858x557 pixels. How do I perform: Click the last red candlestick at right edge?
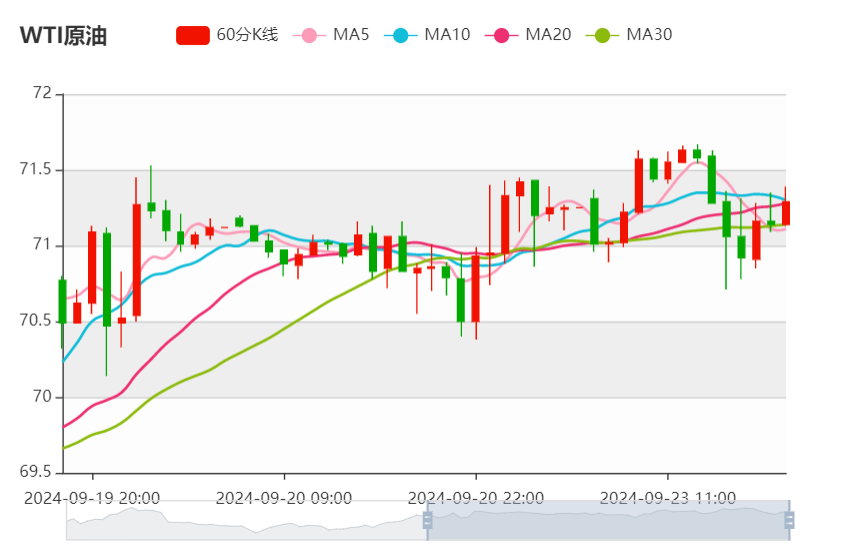786,213
